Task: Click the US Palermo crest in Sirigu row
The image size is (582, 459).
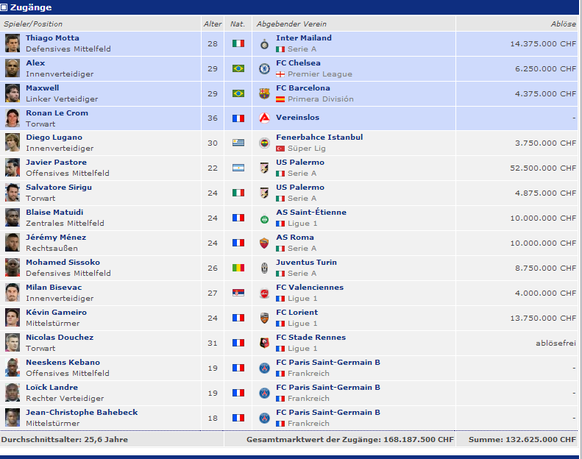Action: (x=264, y=193)
